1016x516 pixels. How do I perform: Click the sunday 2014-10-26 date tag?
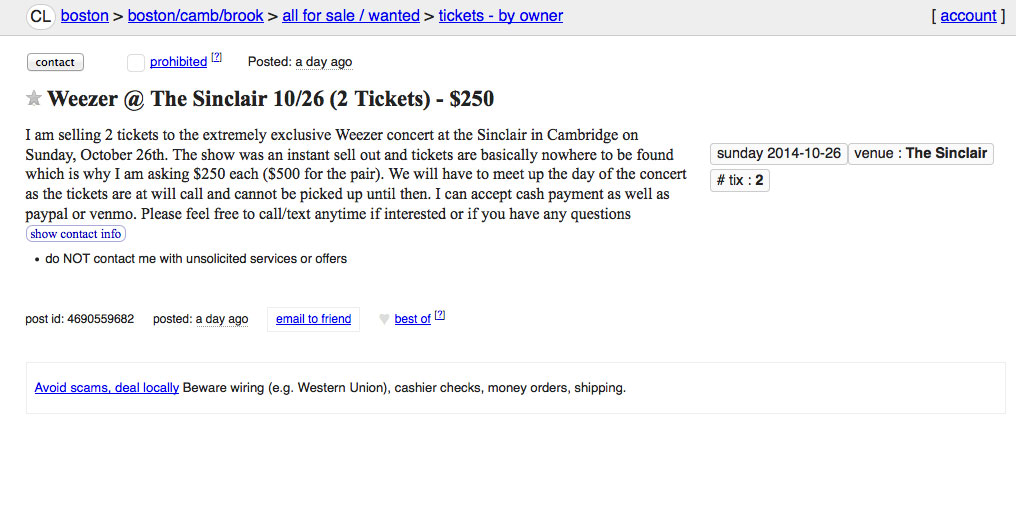click(x=779, y=154)
